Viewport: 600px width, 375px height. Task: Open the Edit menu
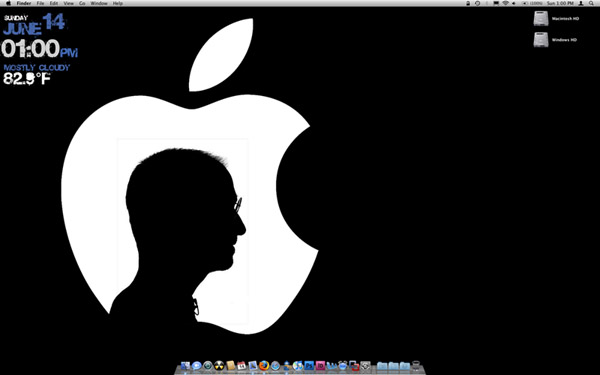[54, 3]
